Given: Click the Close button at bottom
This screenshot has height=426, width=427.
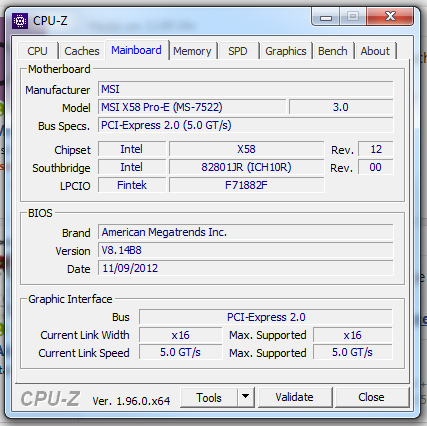Looking at the screenshot, I should pos(371,397).
